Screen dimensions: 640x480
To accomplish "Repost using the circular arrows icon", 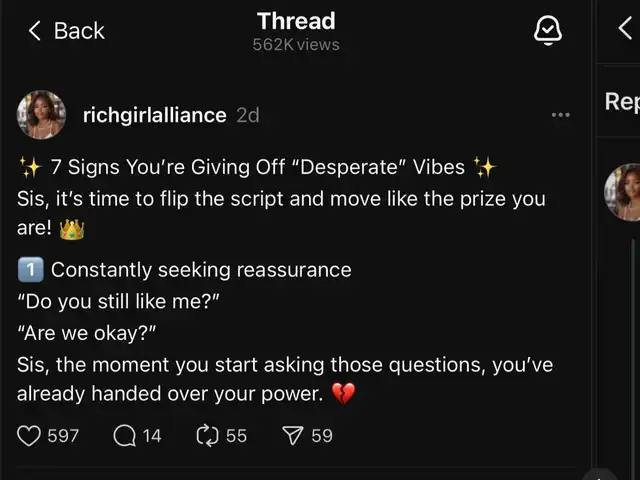I will click(208, 435).
